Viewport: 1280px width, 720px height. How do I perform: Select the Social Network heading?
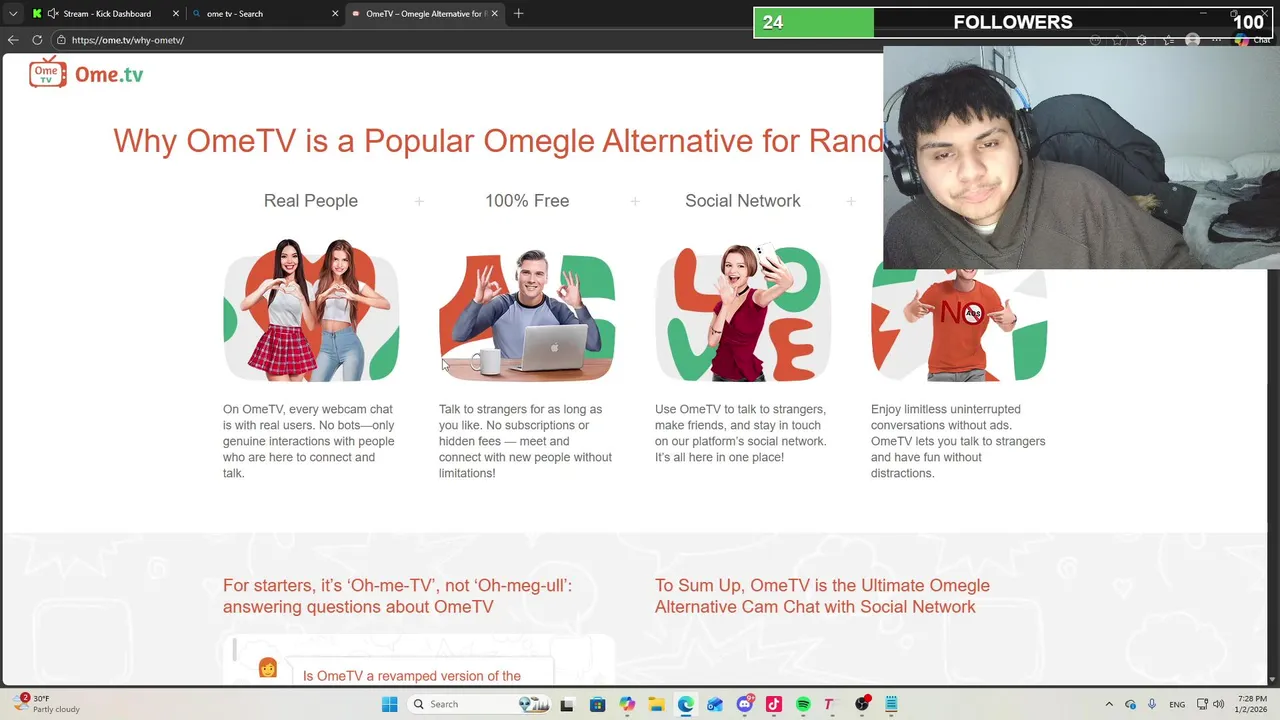tap(743, 201)
